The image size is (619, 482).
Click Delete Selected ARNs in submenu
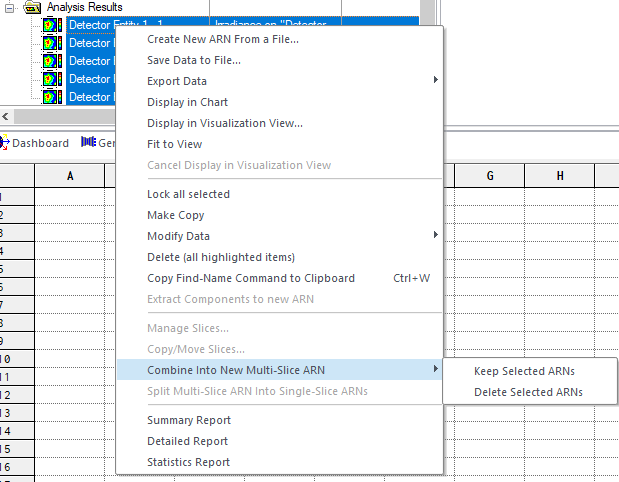pyautogui.click(x=528, y=392)
